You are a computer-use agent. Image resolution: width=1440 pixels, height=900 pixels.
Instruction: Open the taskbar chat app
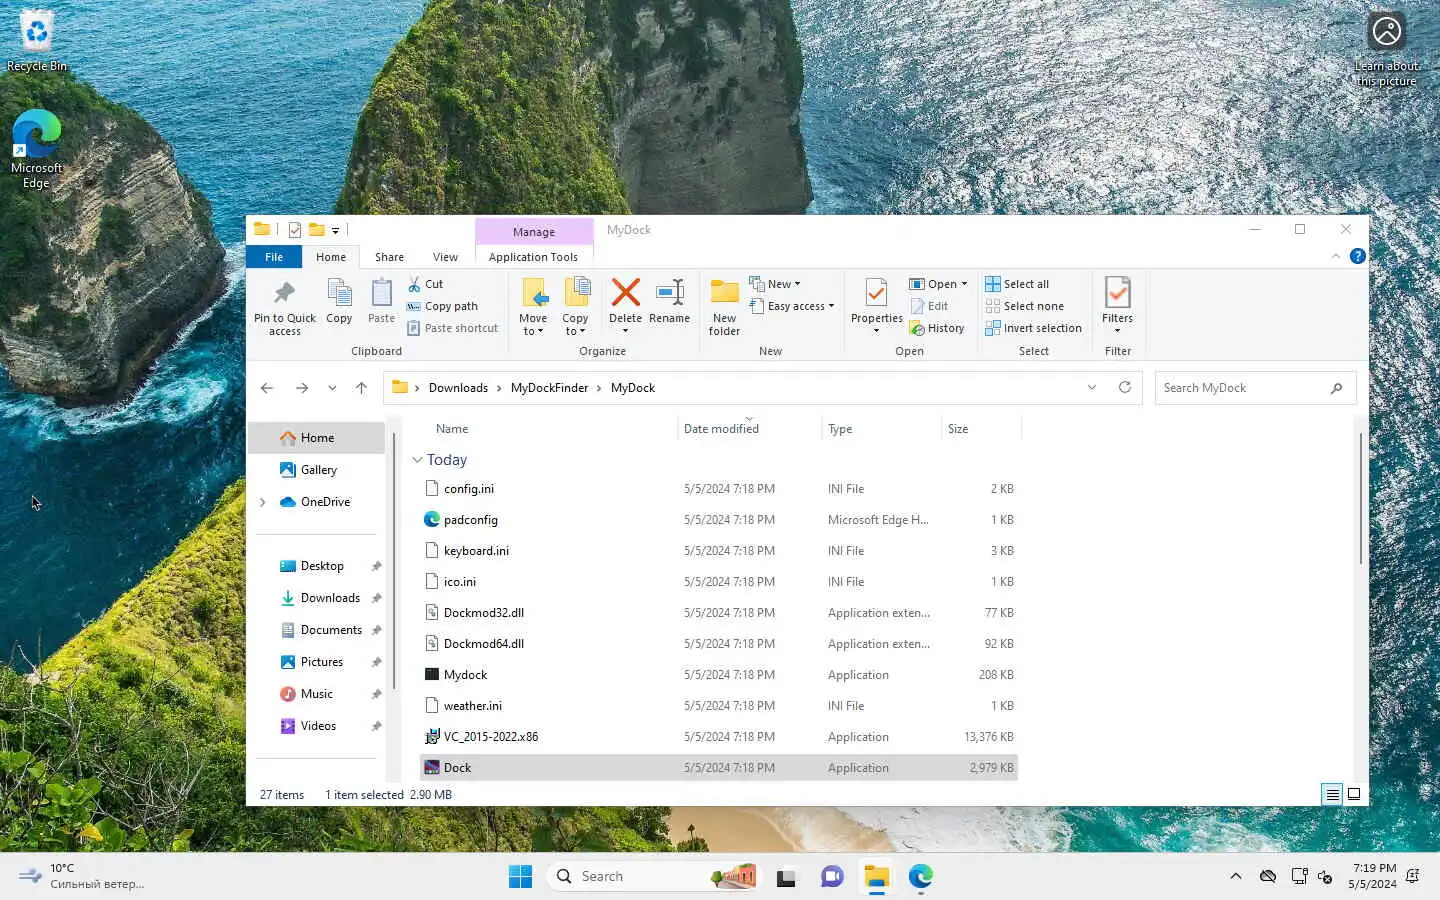[x=832, y=876]
